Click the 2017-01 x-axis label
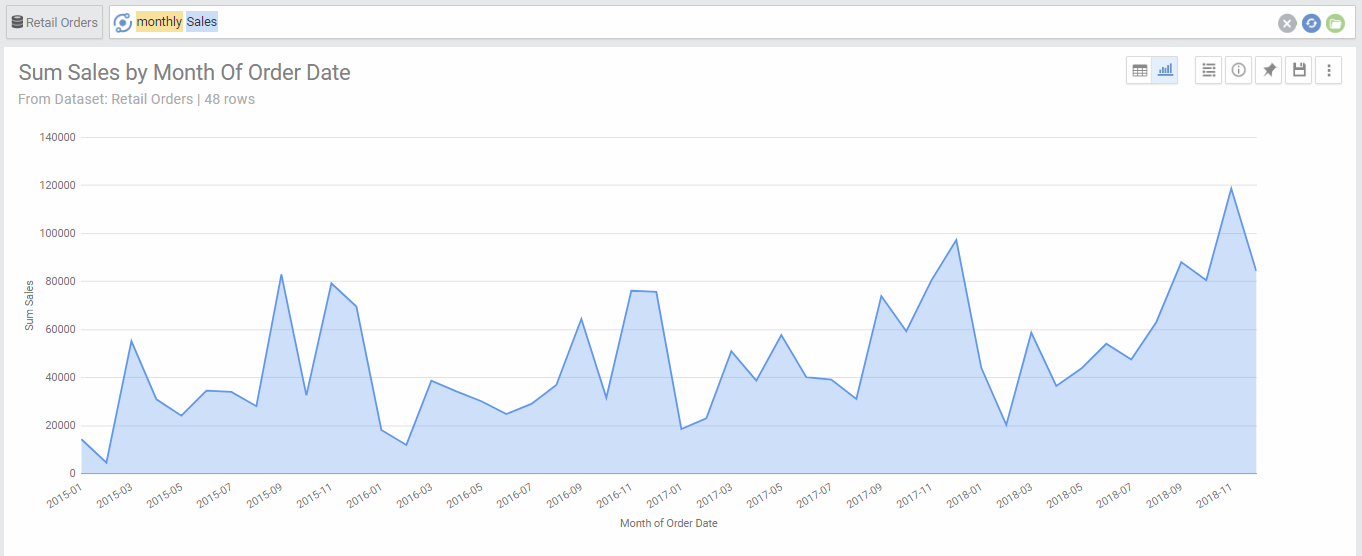 point(664,495)
